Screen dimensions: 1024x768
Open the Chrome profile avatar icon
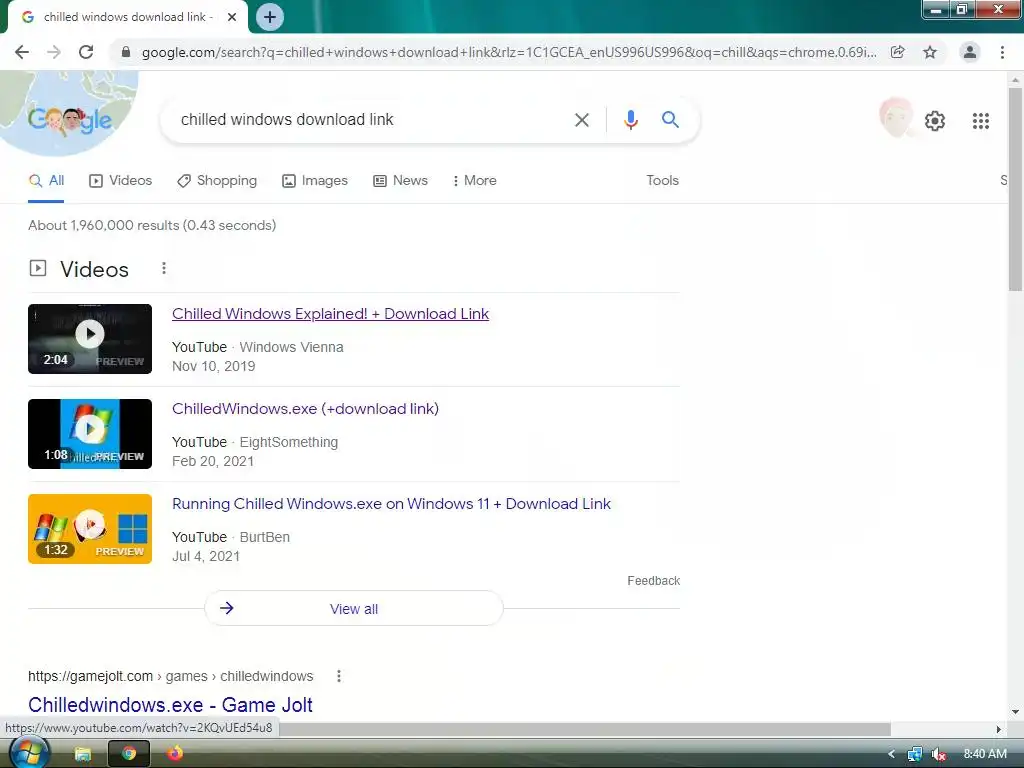970,52
